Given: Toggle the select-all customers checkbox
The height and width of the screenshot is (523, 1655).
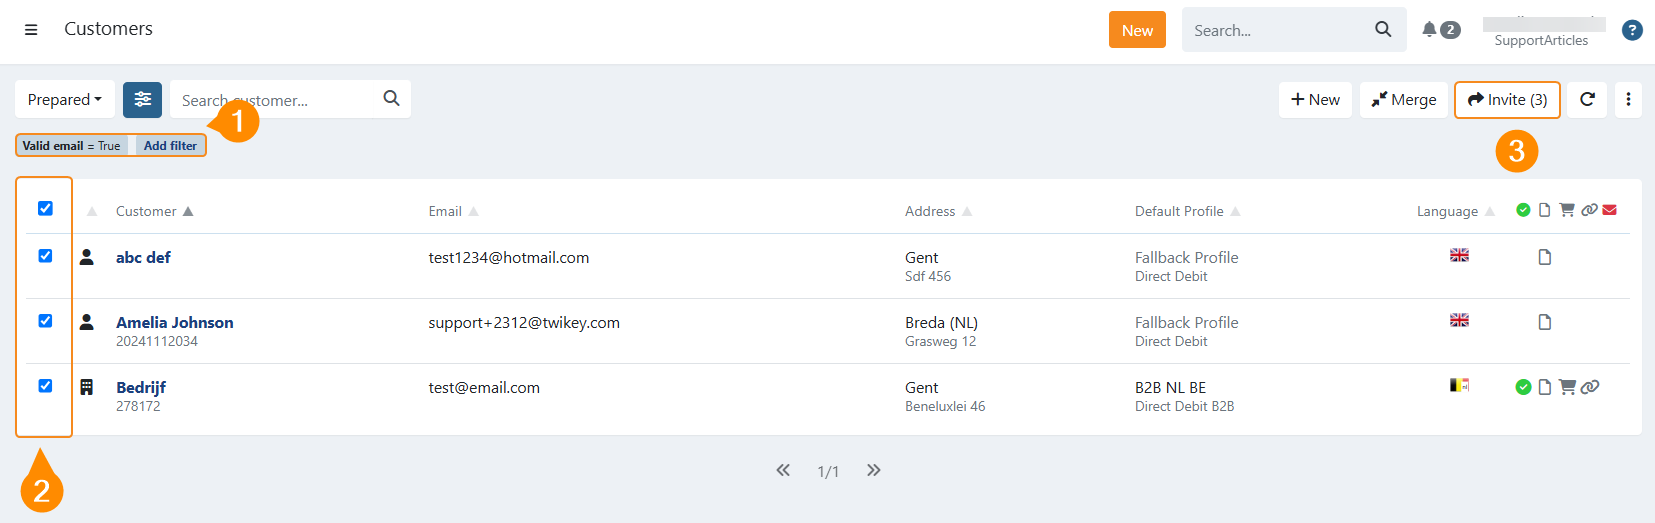Looking at the screenshot, I should coord(45,208).
